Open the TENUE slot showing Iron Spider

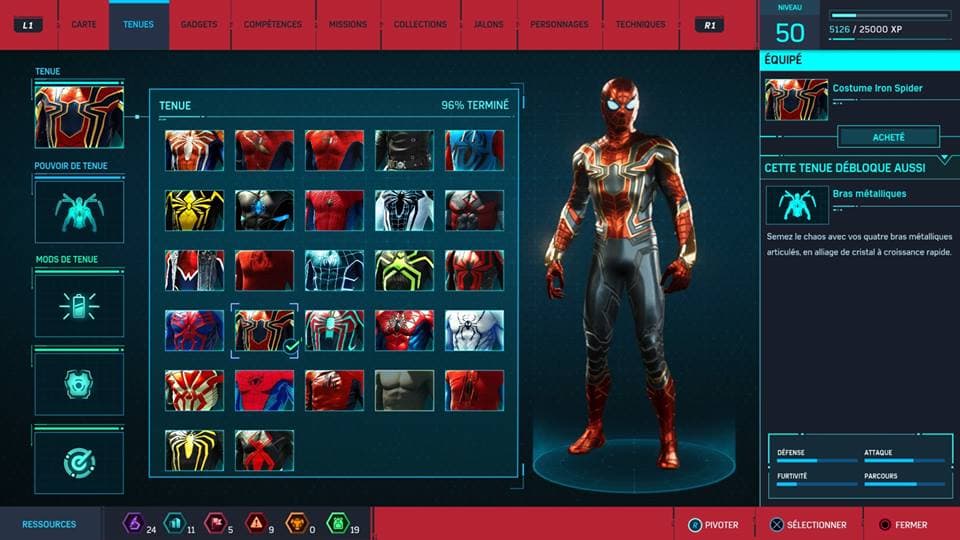coord(79,117)
